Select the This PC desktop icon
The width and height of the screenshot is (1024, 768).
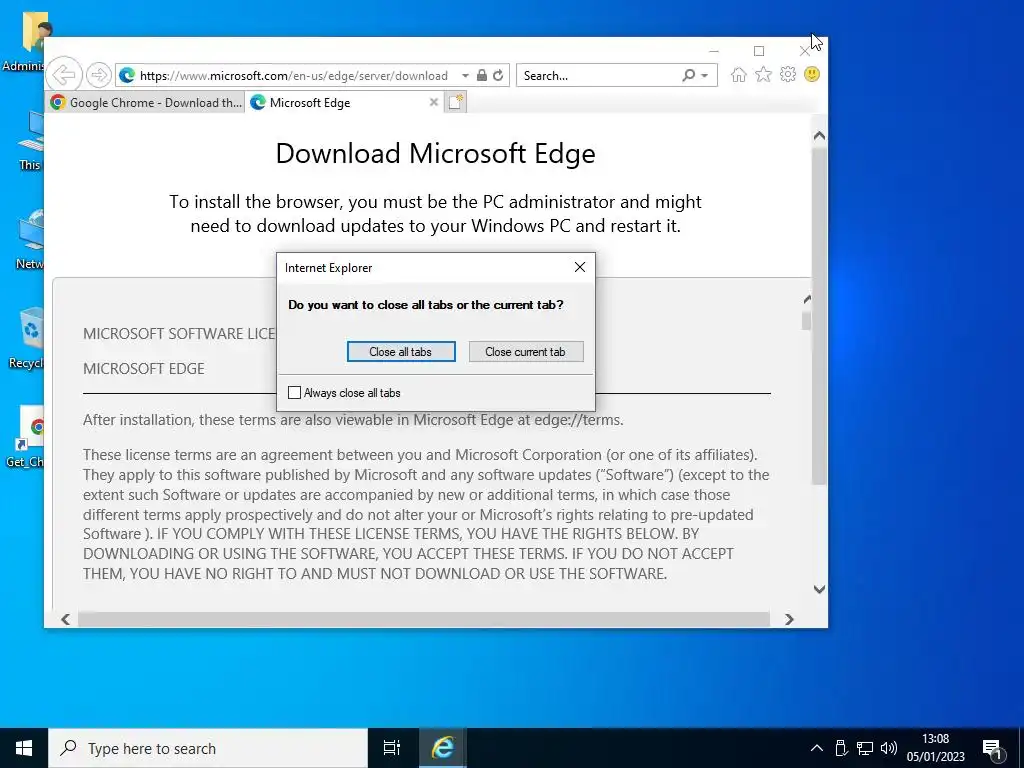pos(29,140)
